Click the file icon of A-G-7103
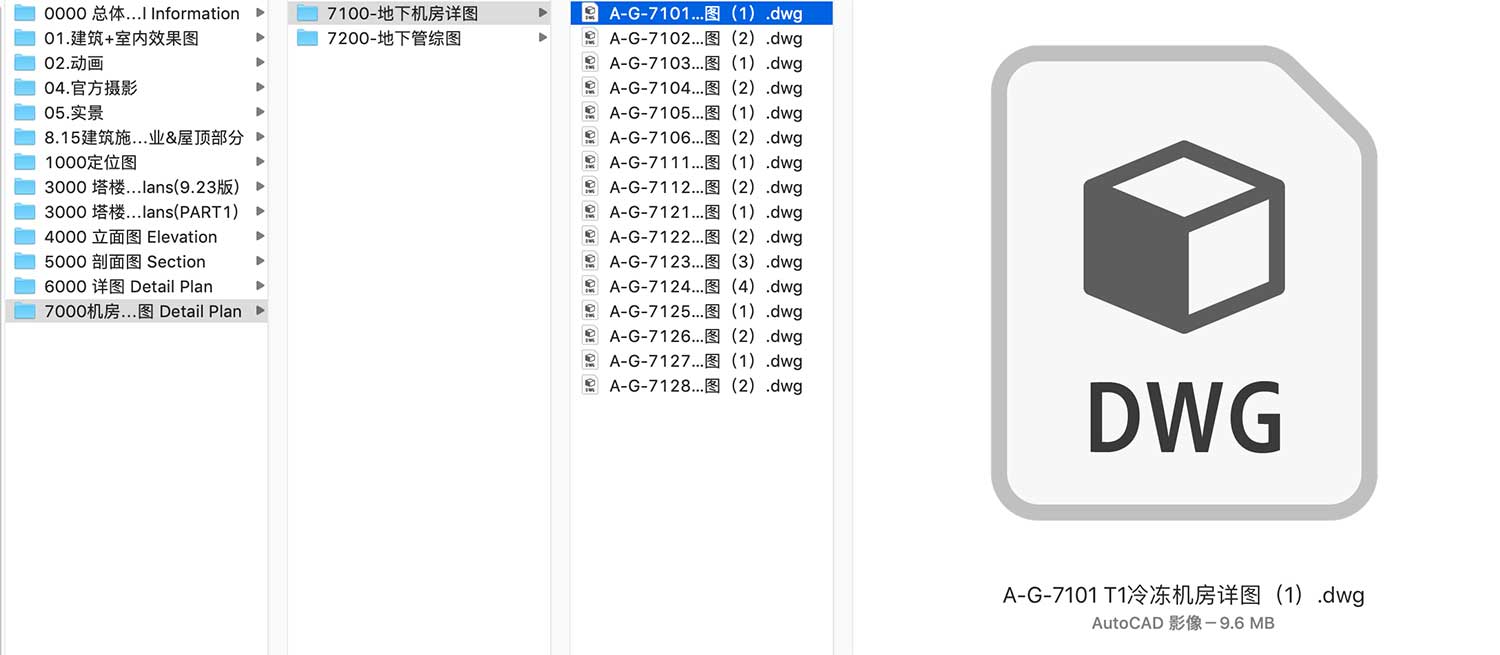The width and height of the screenshot is (1500, 655). 591,63
